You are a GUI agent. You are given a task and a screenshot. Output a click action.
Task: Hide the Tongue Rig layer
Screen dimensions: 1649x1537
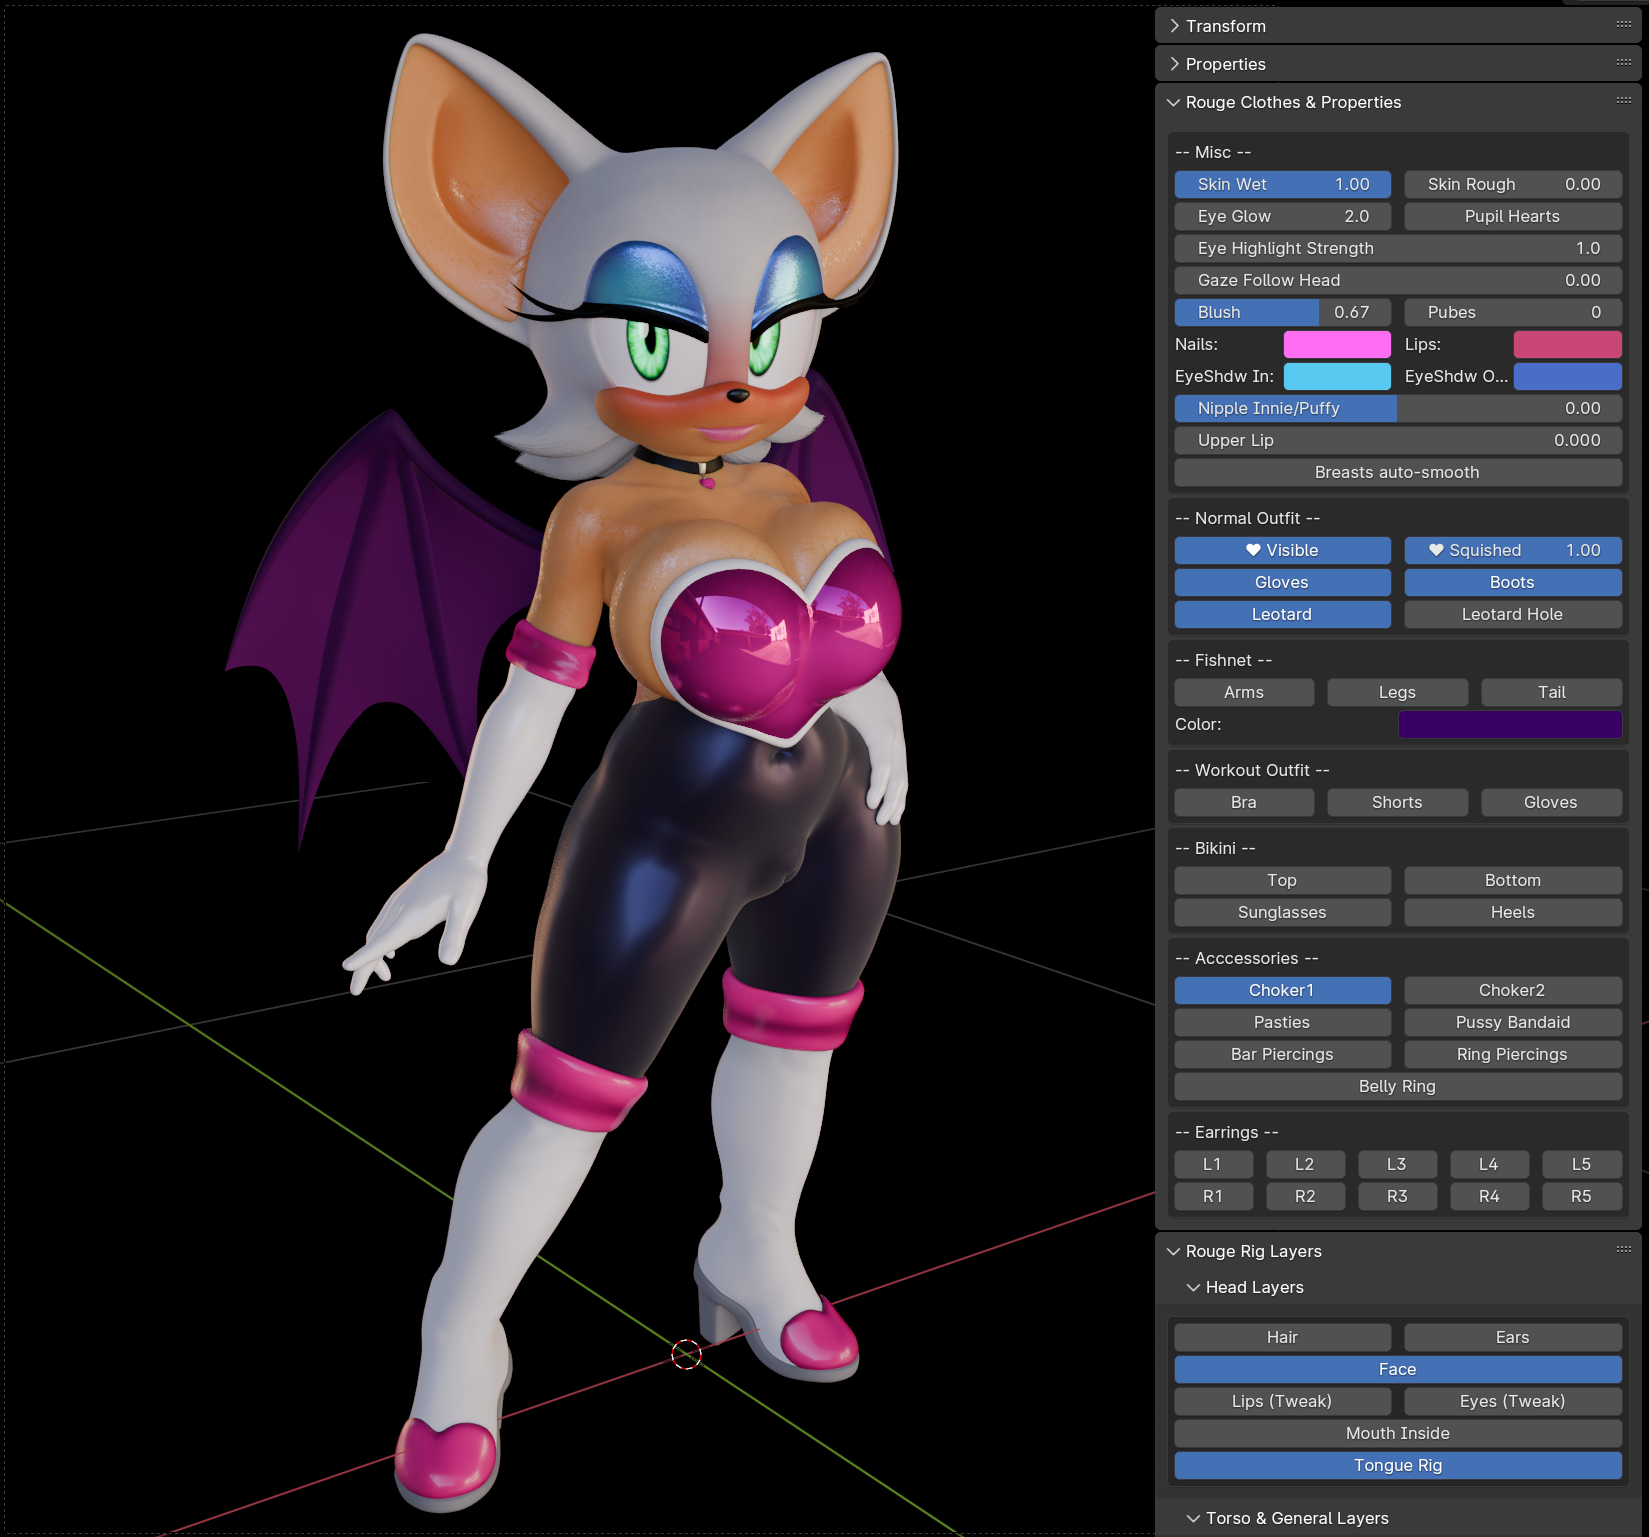tap(1398, 1465)
